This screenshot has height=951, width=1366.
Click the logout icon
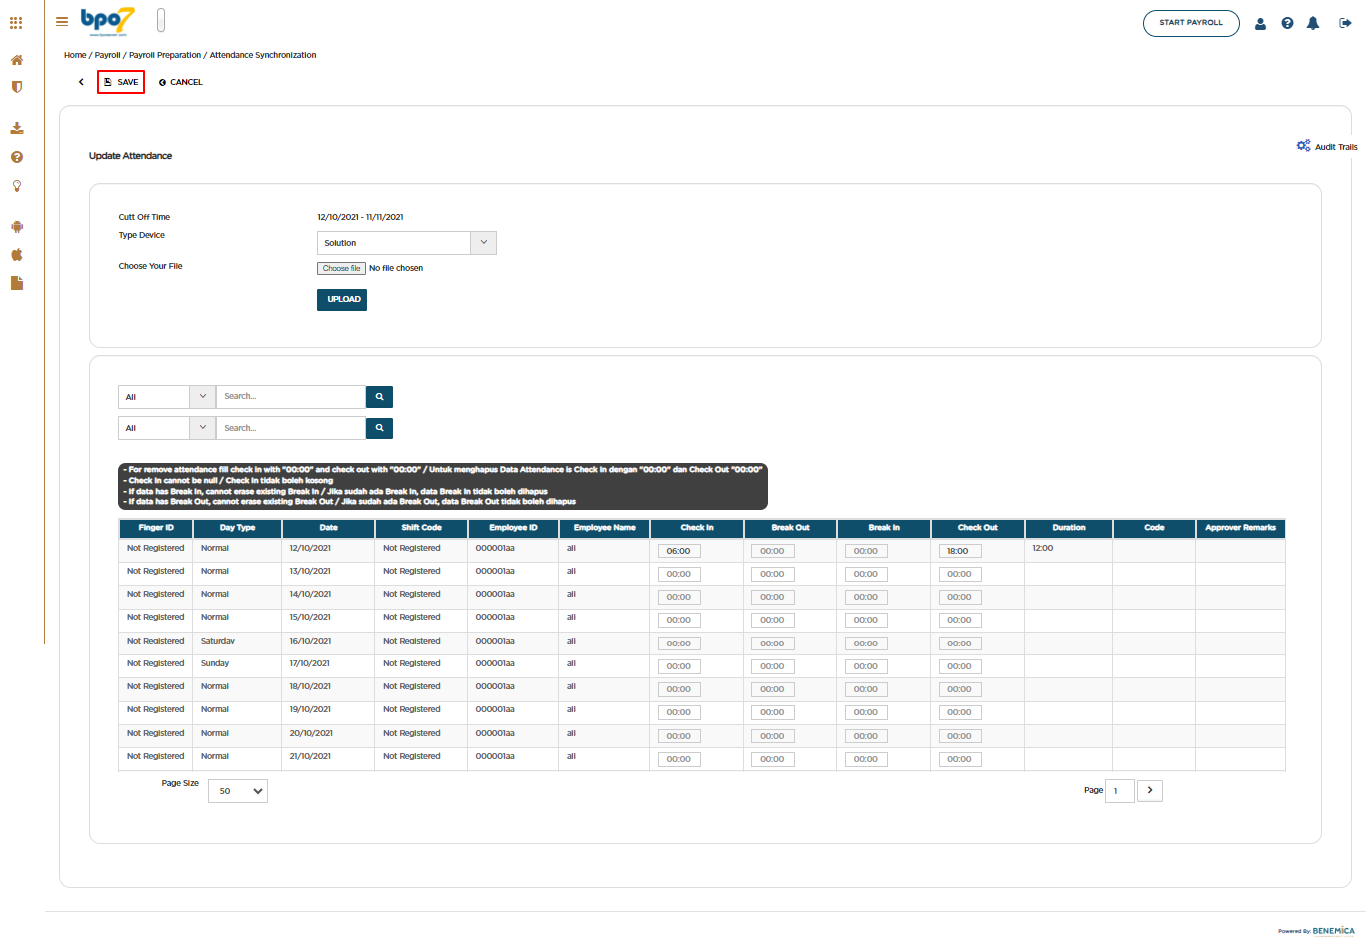[1345, 23]
